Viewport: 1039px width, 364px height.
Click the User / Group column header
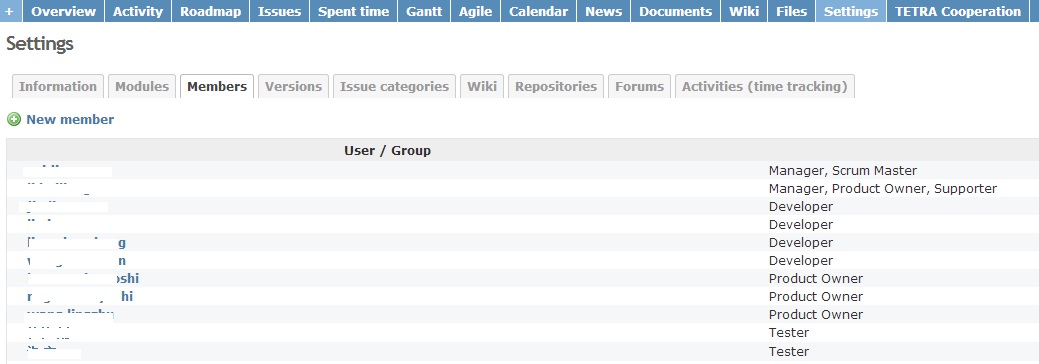click(387, 151)
